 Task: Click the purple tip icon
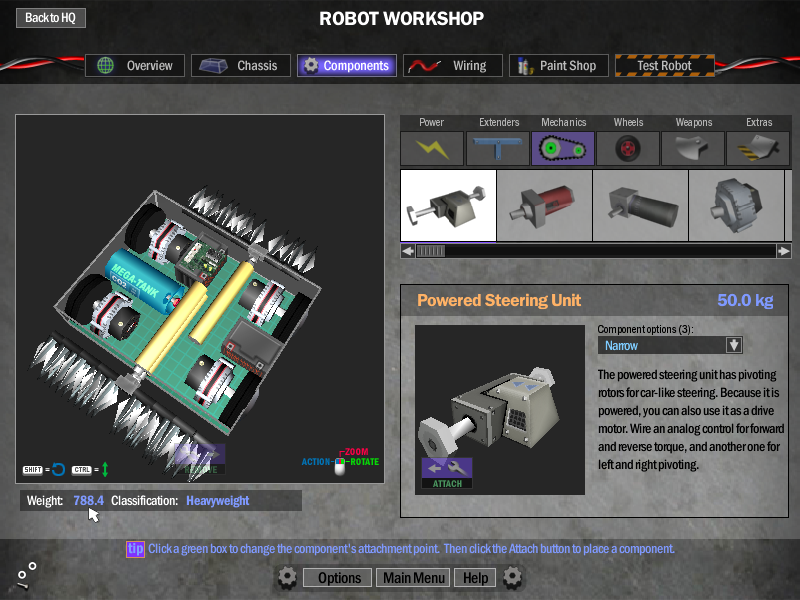[135, 549]
